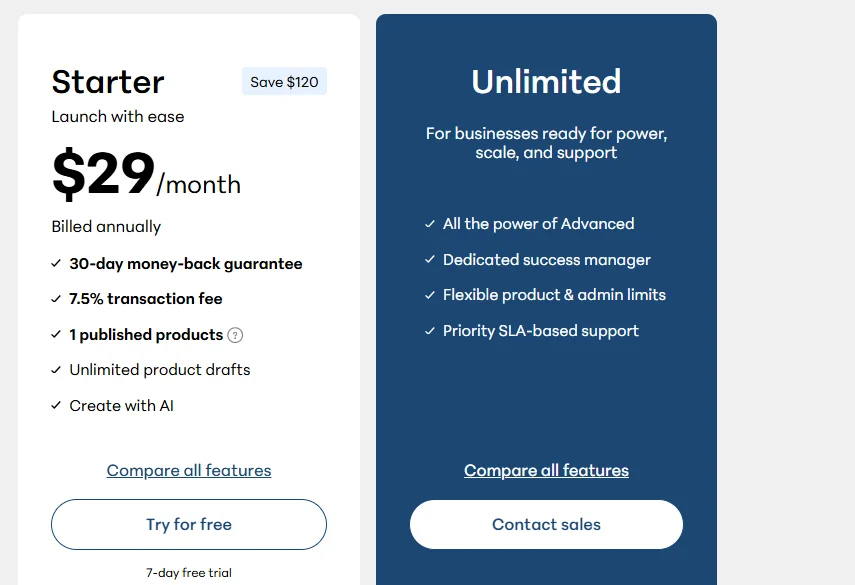The height and width of the screenshot is (585, 855).
Task: Open Compare all features in Unlimited plan
Action: pos(546,470)
